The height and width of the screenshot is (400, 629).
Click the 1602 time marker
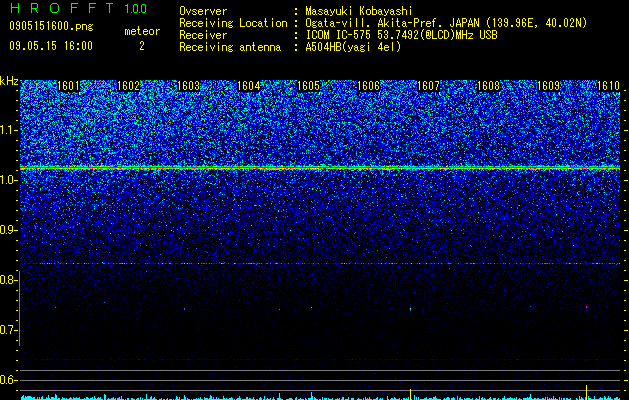point(128,86)
